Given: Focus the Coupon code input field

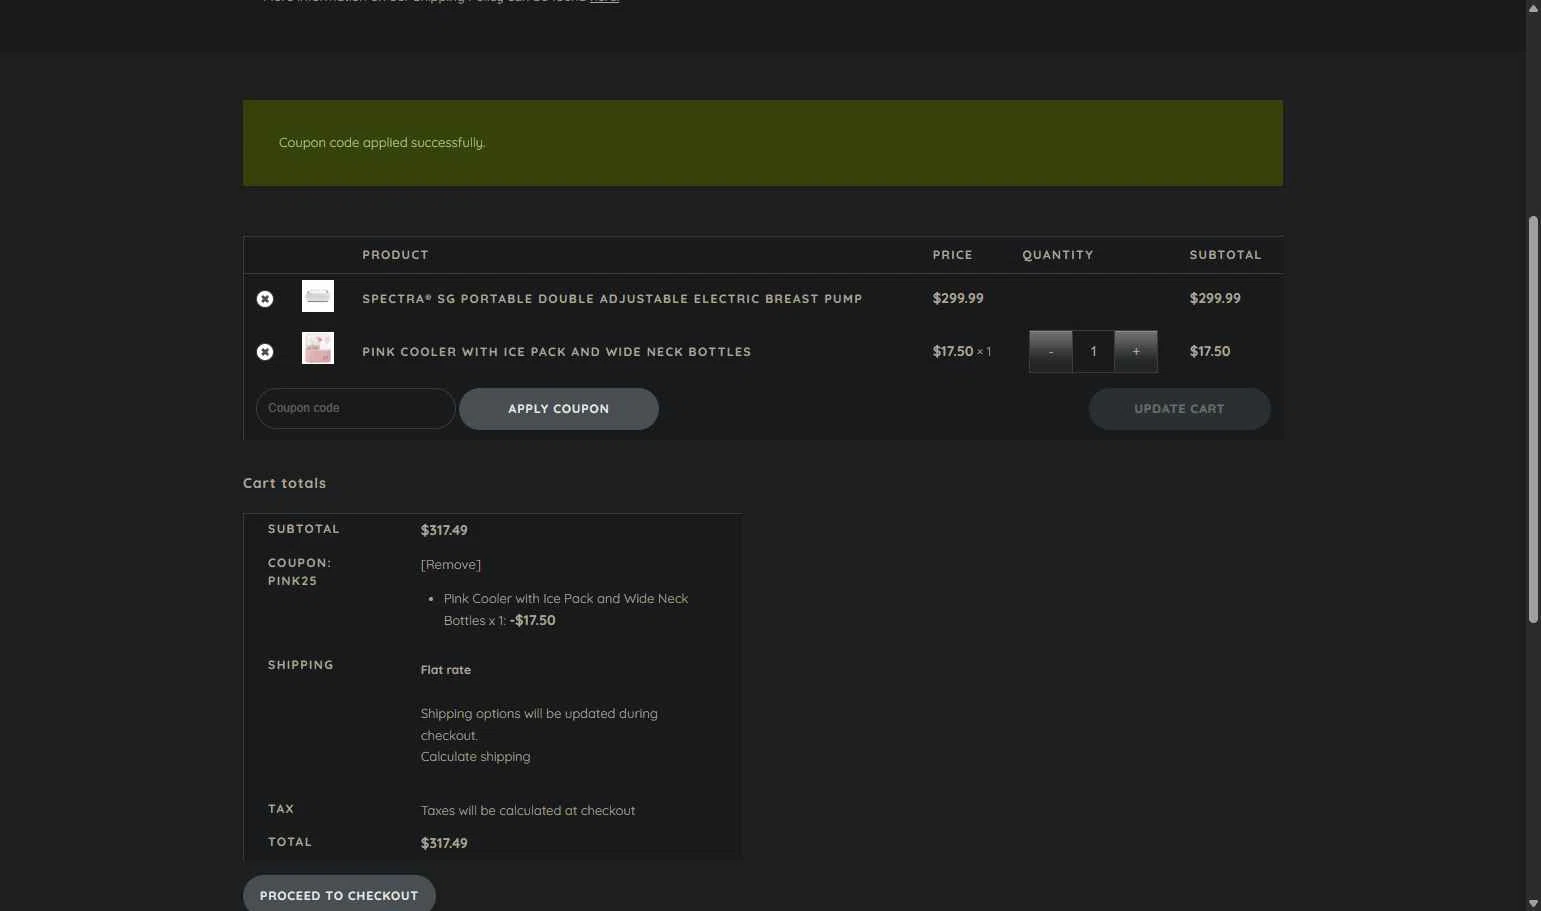Looking at the screenshot, I should pyautogui.click(x=355, y=408).
